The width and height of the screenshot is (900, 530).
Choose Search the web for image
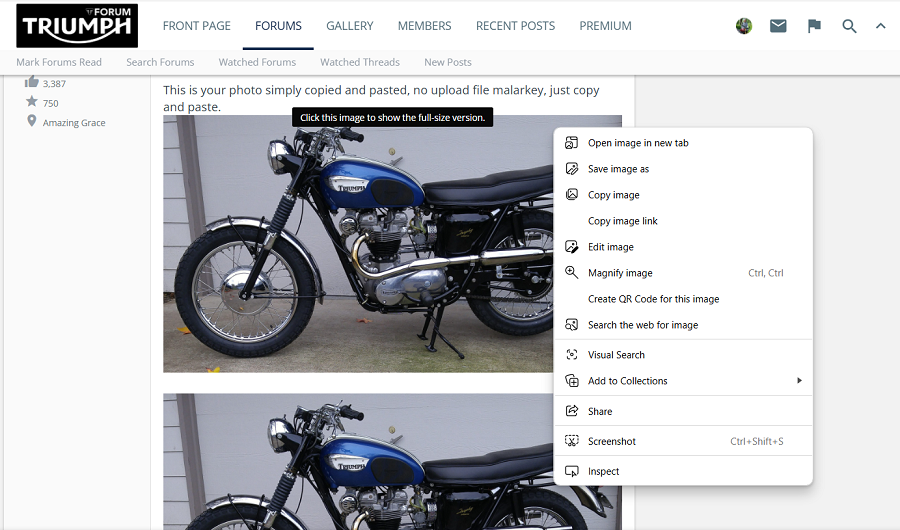pyautogui.click(x=683, y=325)
